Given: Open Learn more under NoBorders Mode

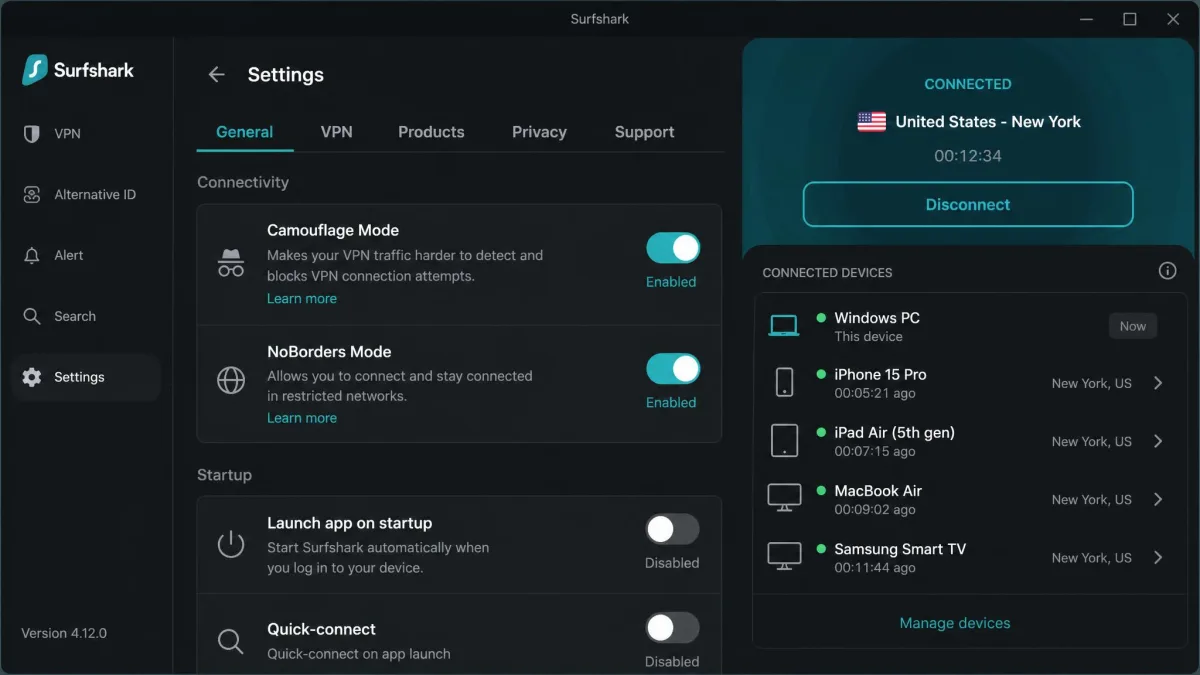Looking at the screenshot, I should [x=302, y=418].
